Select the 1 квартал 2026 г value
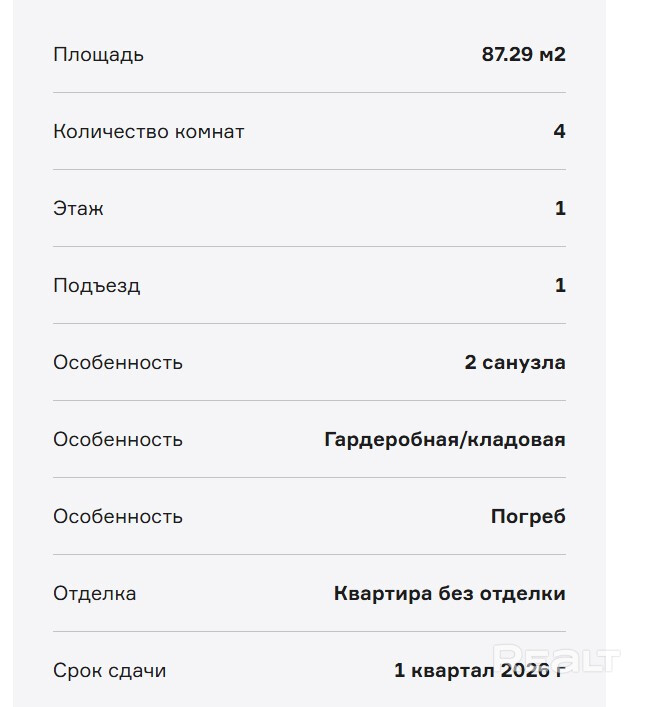 click(478, 671)
